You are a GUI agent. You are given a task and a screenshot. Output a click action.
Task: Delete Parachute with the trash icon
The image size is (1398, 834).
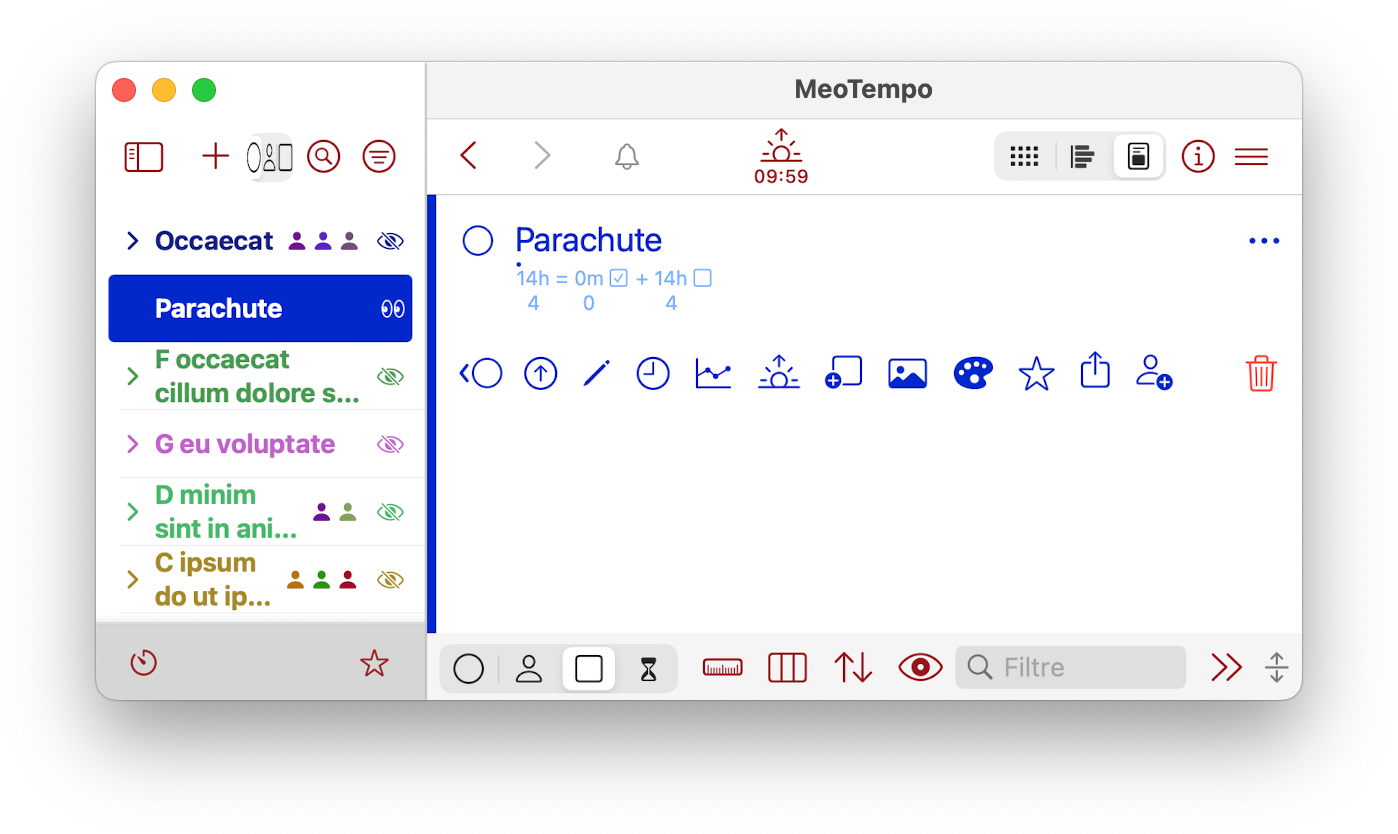point(1261,373)
